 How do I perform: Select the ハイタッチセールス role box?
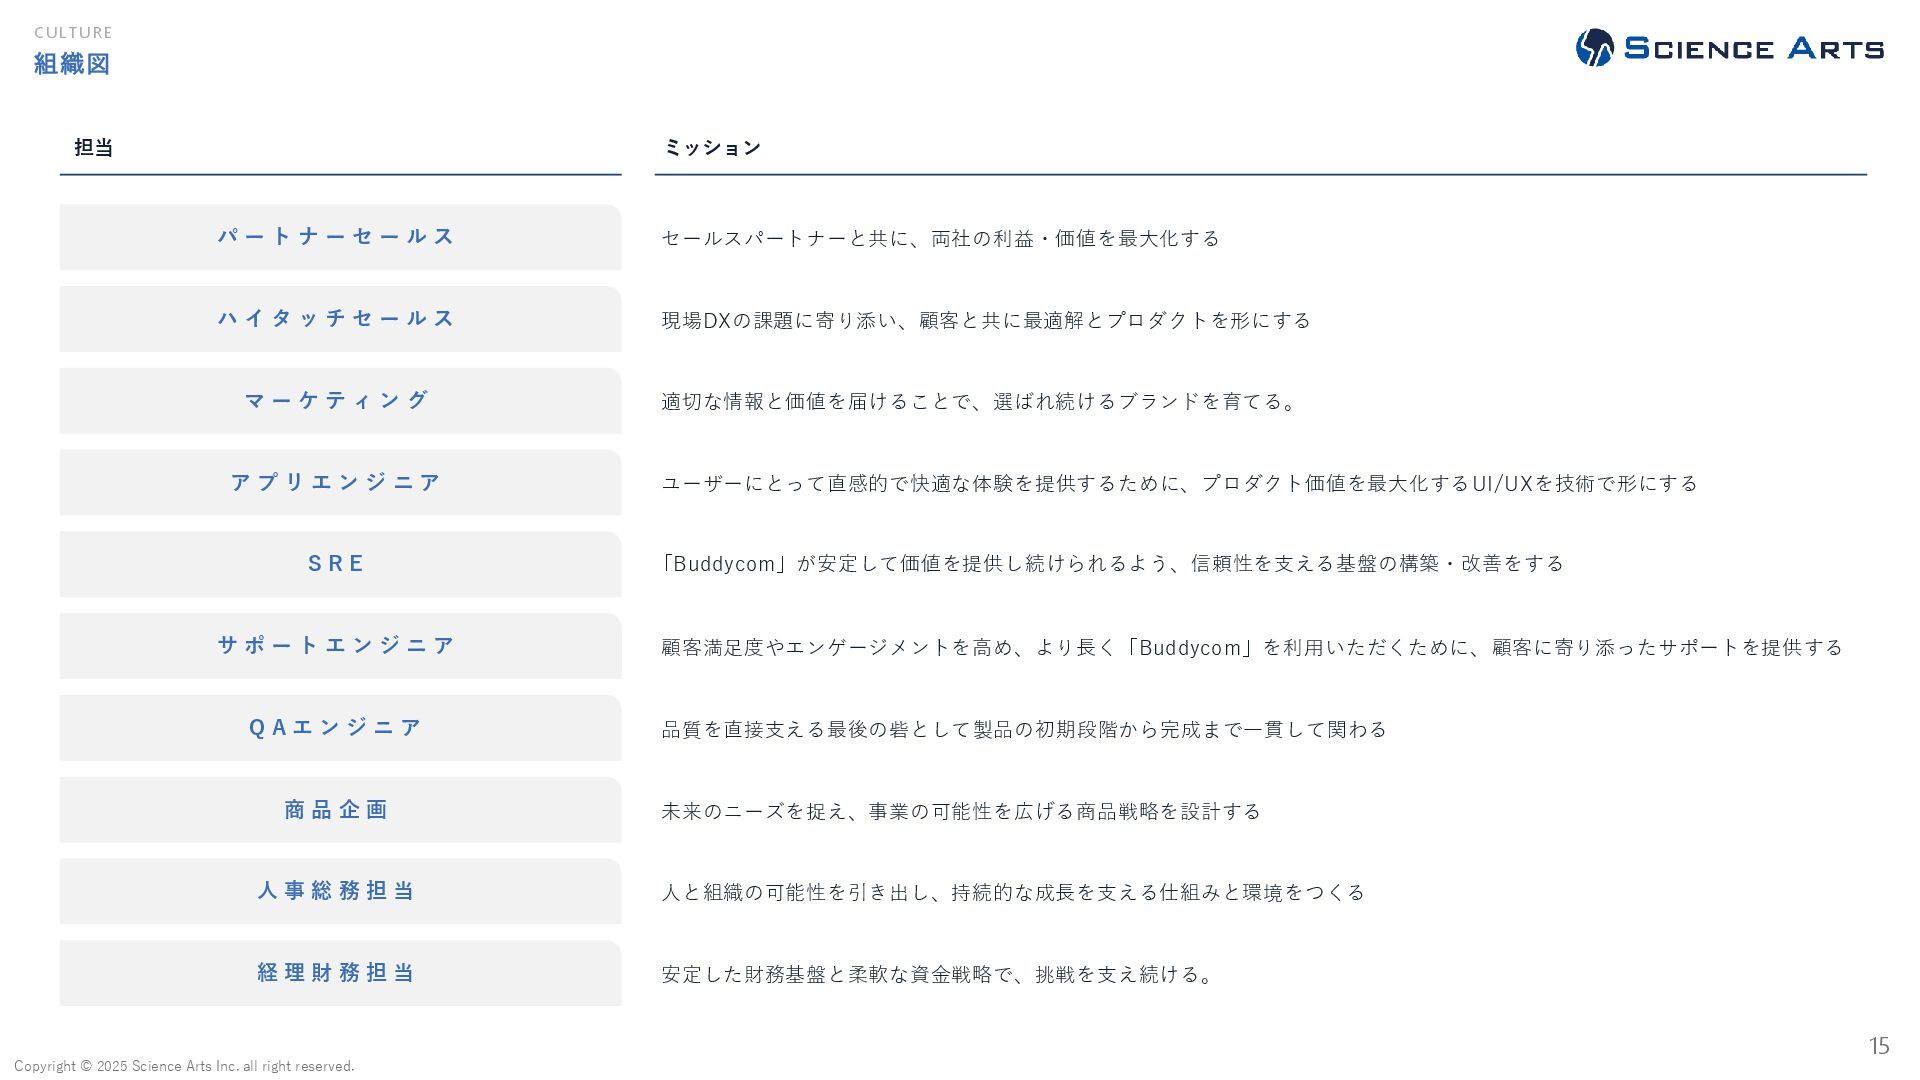[340, 319]
